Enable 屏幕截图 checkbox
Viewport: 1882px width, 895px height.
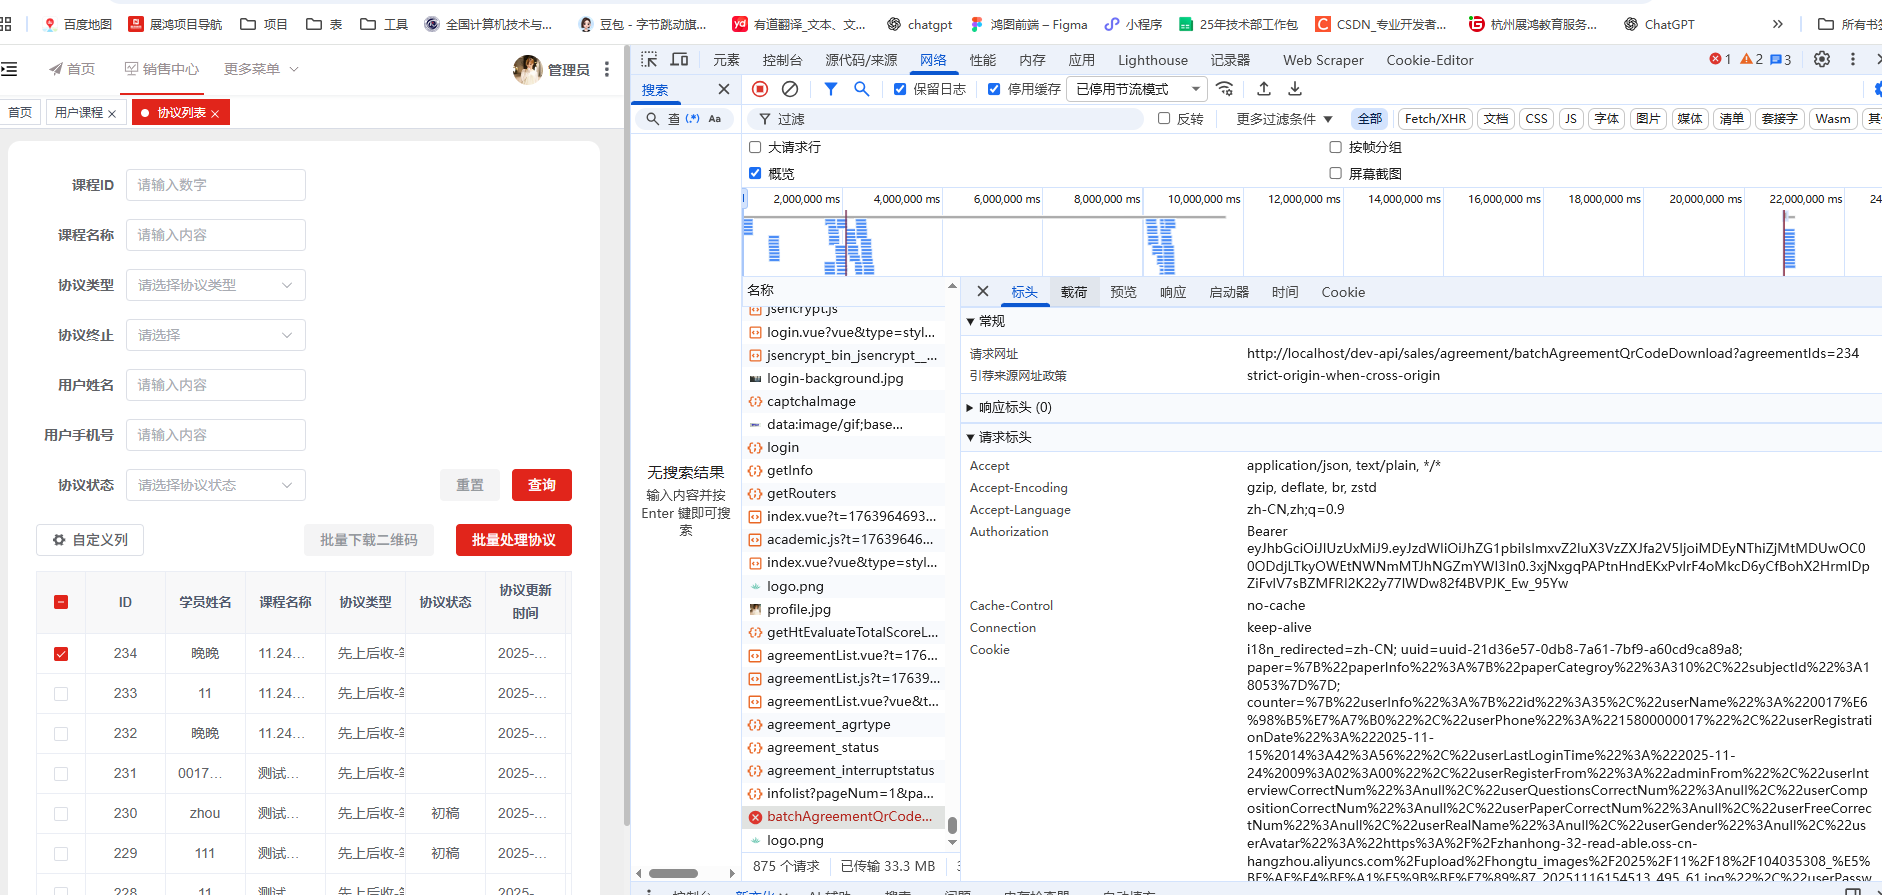1335,173
